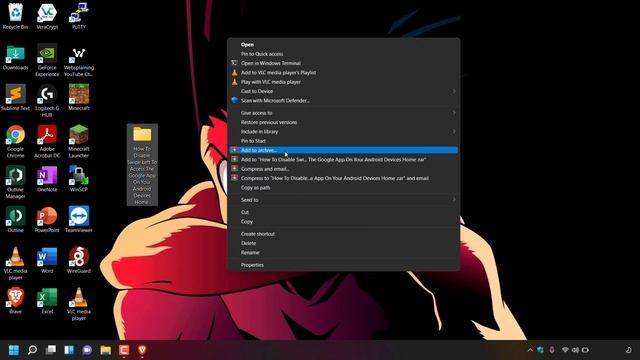
Task: Choose Open in Windows Terminal
Action: pyautogui.click(x=344, y=63)
